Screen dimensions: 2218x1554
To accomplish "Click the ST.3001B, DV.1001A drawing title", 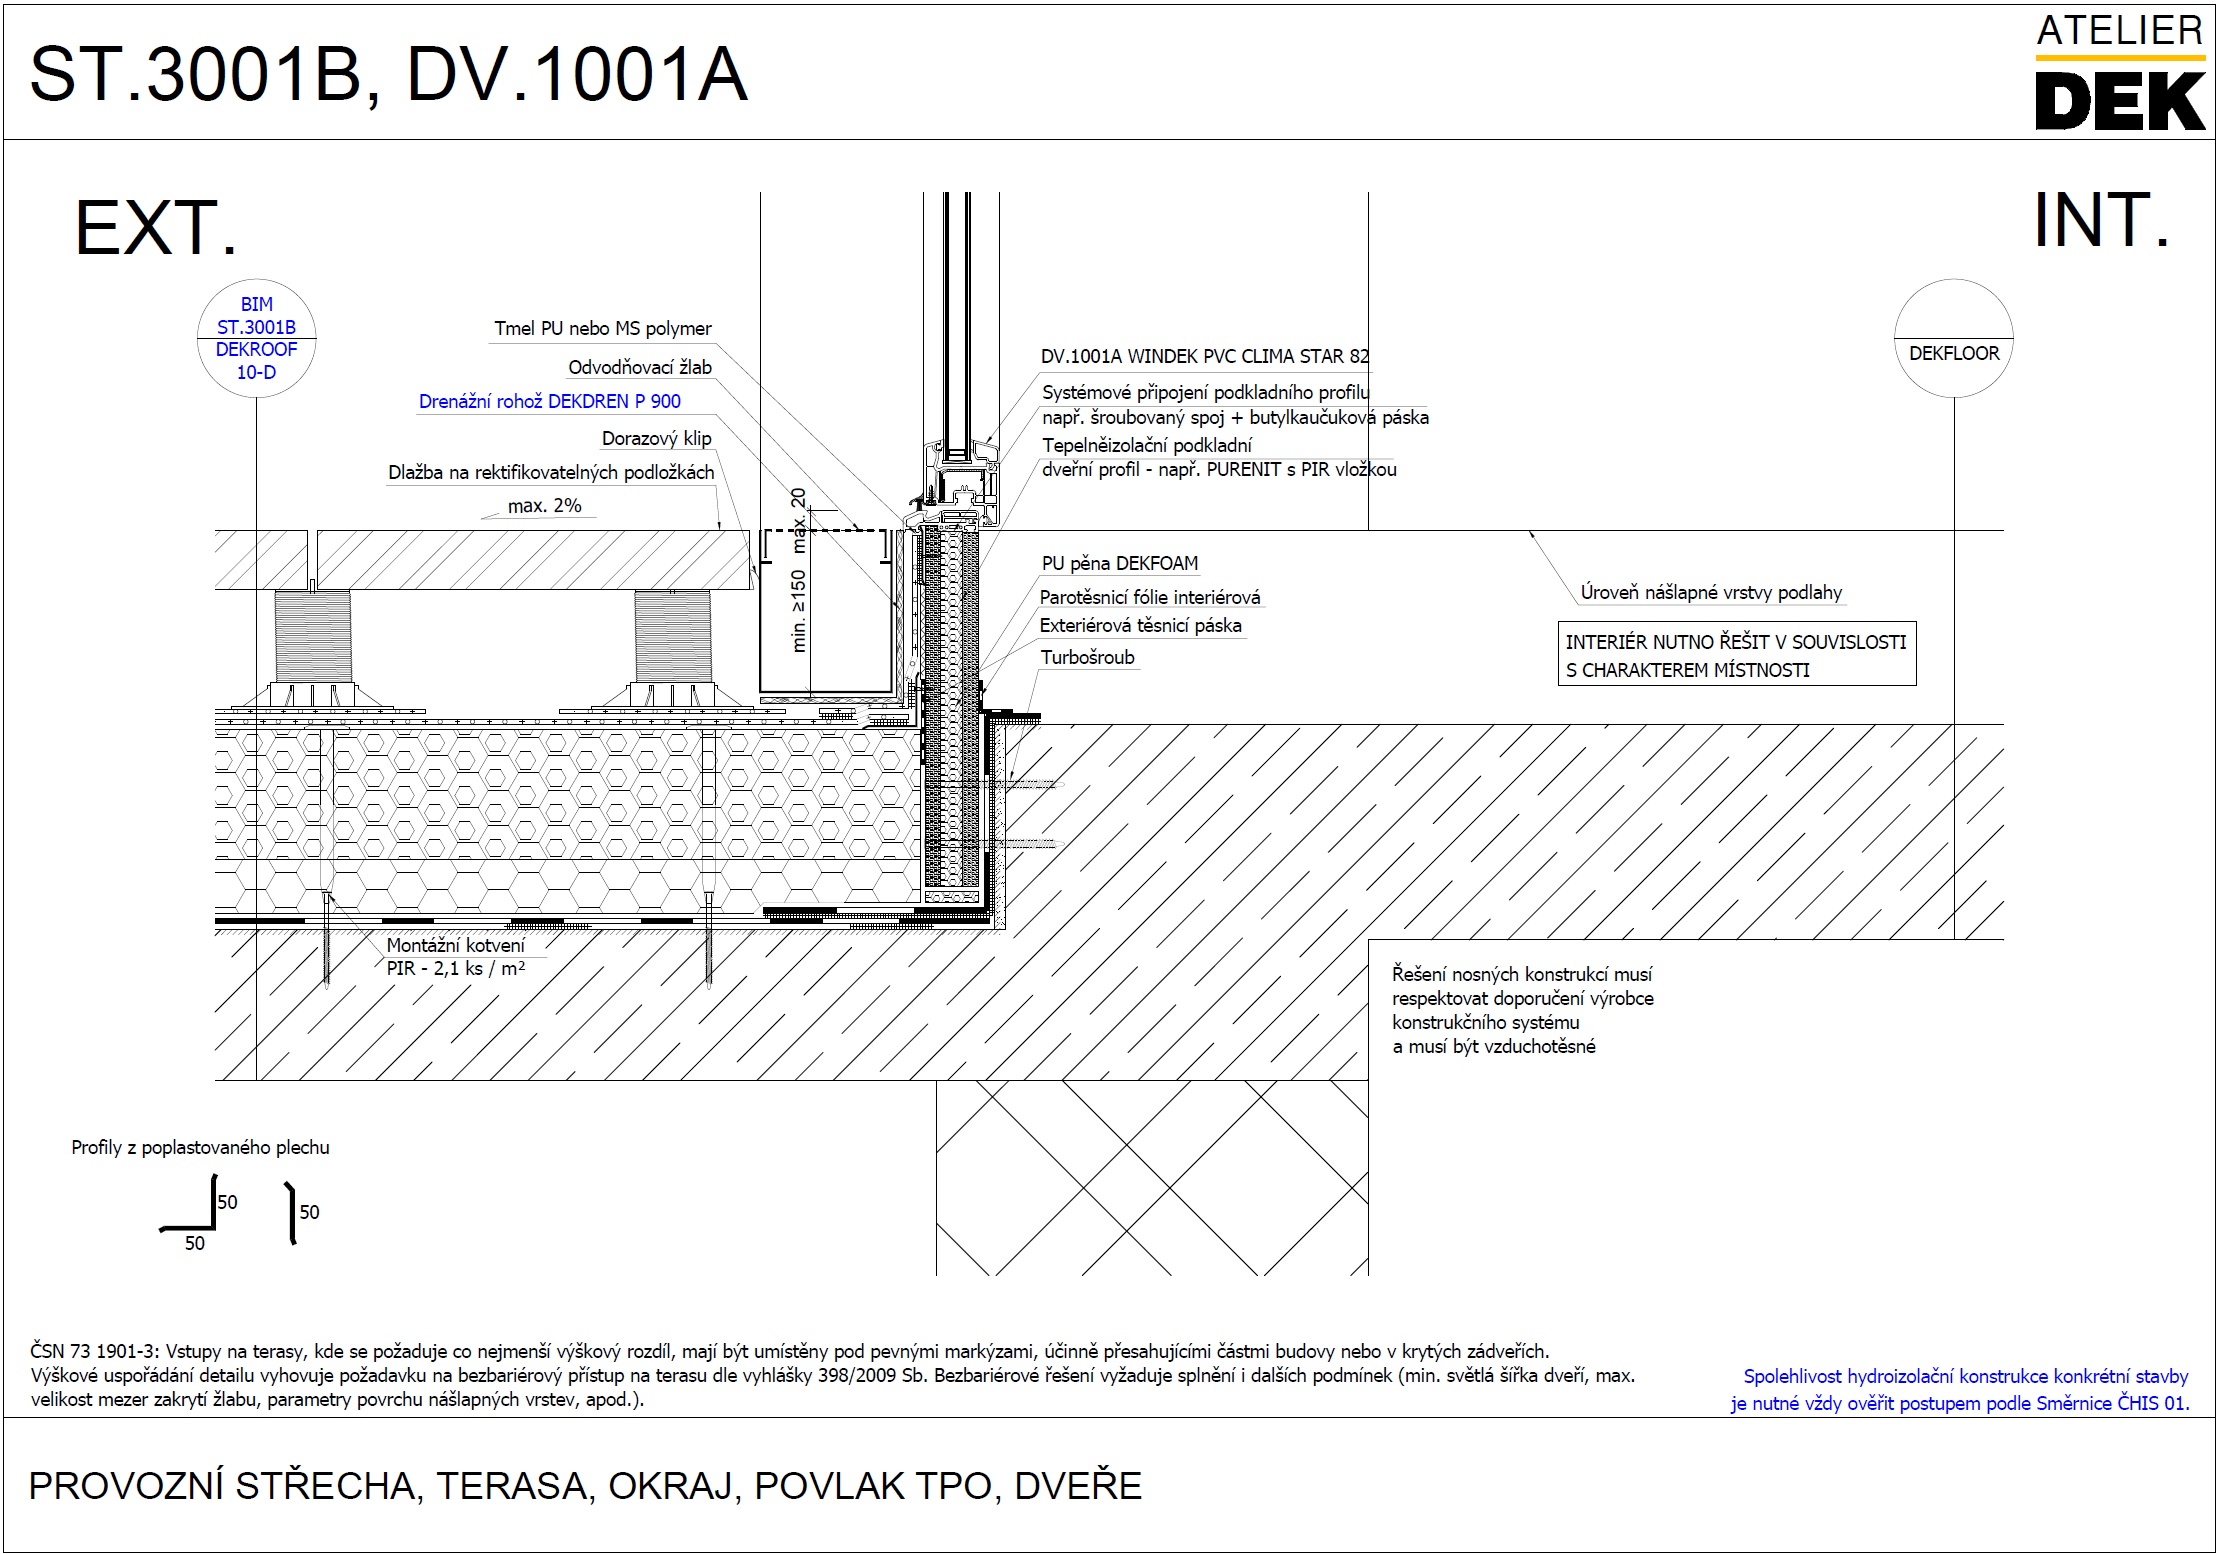I will [x=389, y=74].
